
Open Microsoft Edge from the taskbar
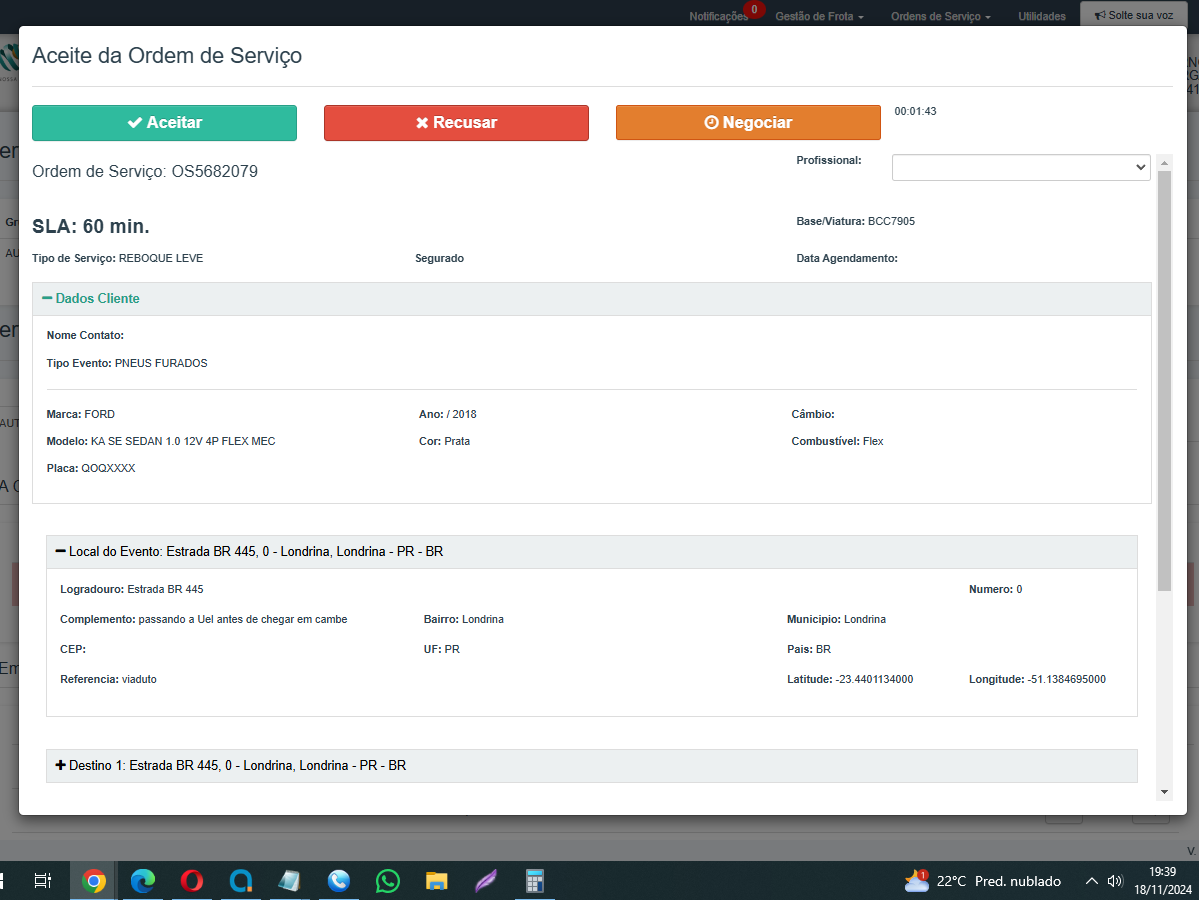142,881
